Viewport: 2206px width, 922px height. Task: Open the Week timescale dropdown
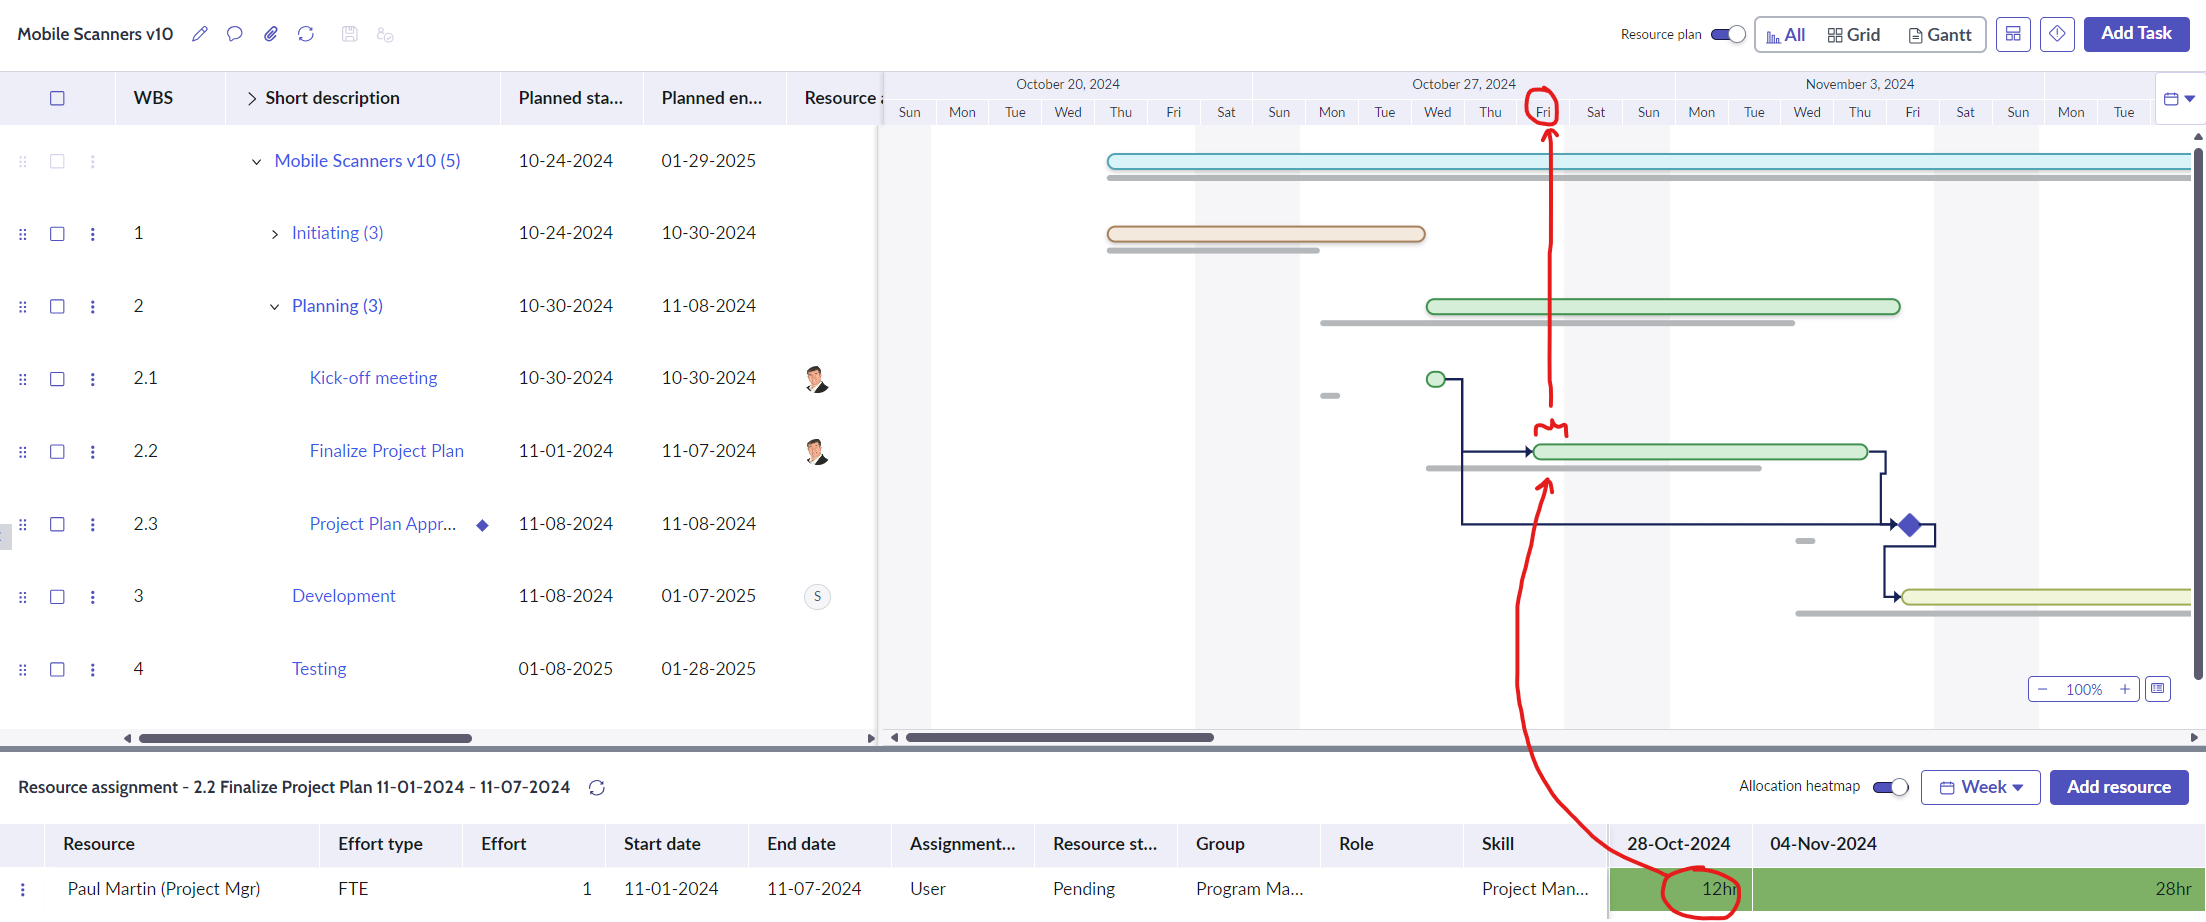(x=1981, y=787)
